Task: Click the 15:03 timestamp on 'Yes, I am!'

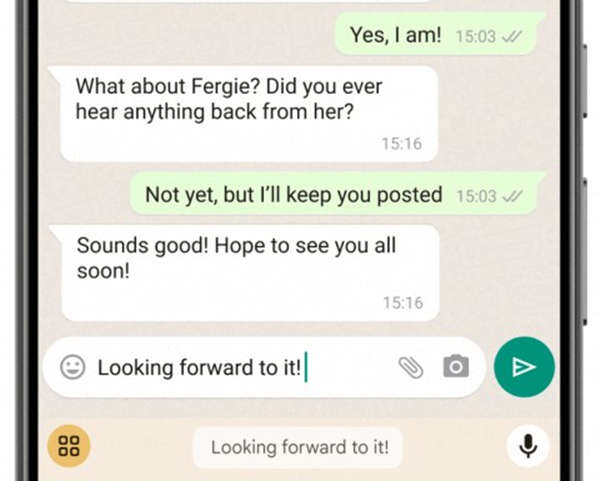Action: coord(476,37)
